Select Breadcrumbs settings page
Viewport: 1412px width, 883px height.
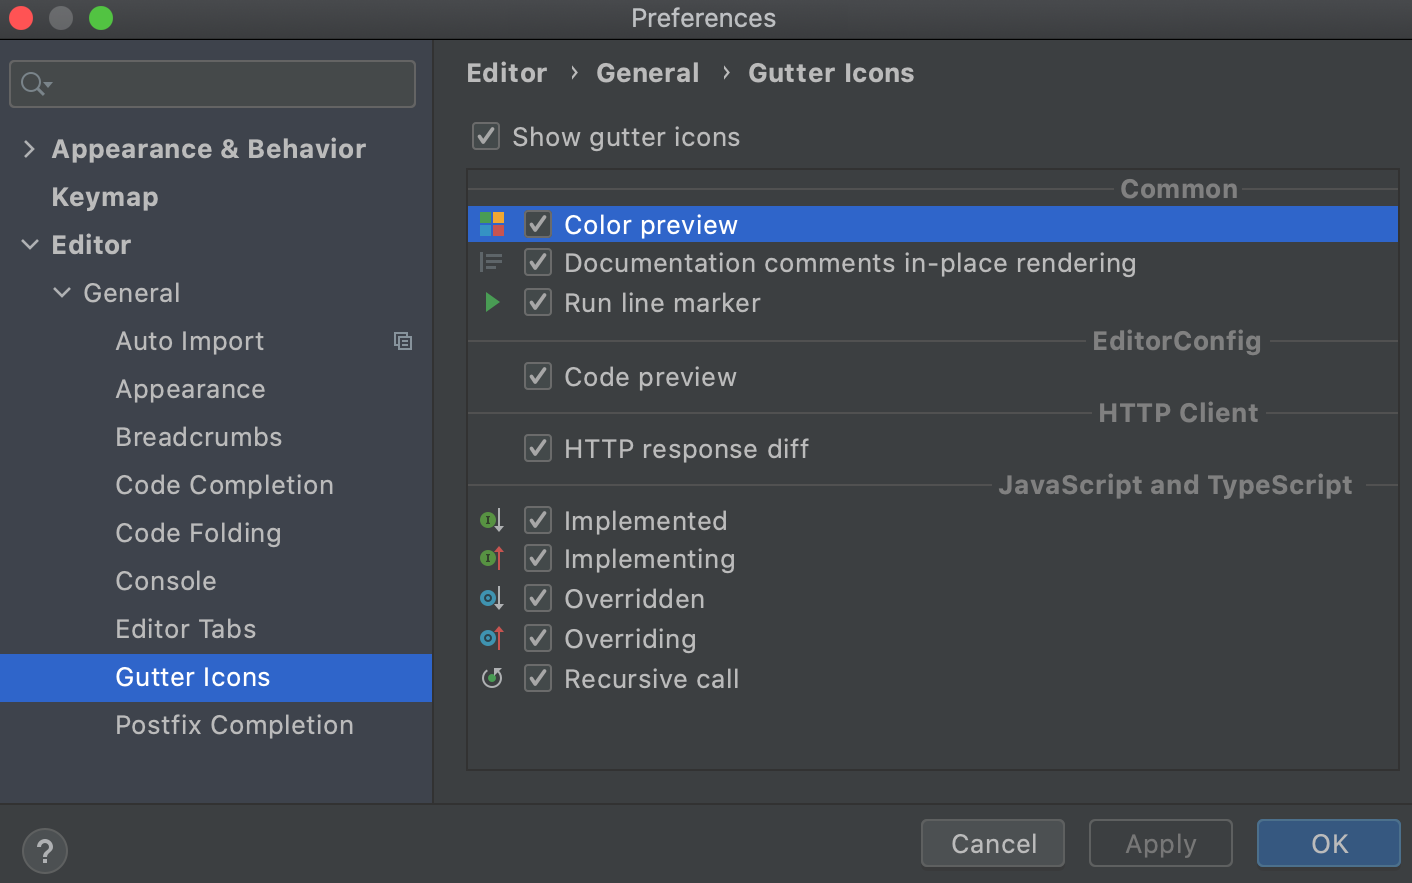199,437
